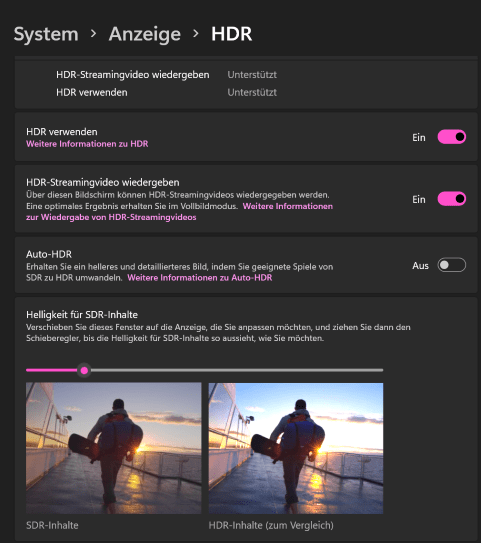The width and height of the screenshot is (481, 543).
Task: Disable HDR-Streamingvideo wiedergeben switch
Action: point(452,199)
